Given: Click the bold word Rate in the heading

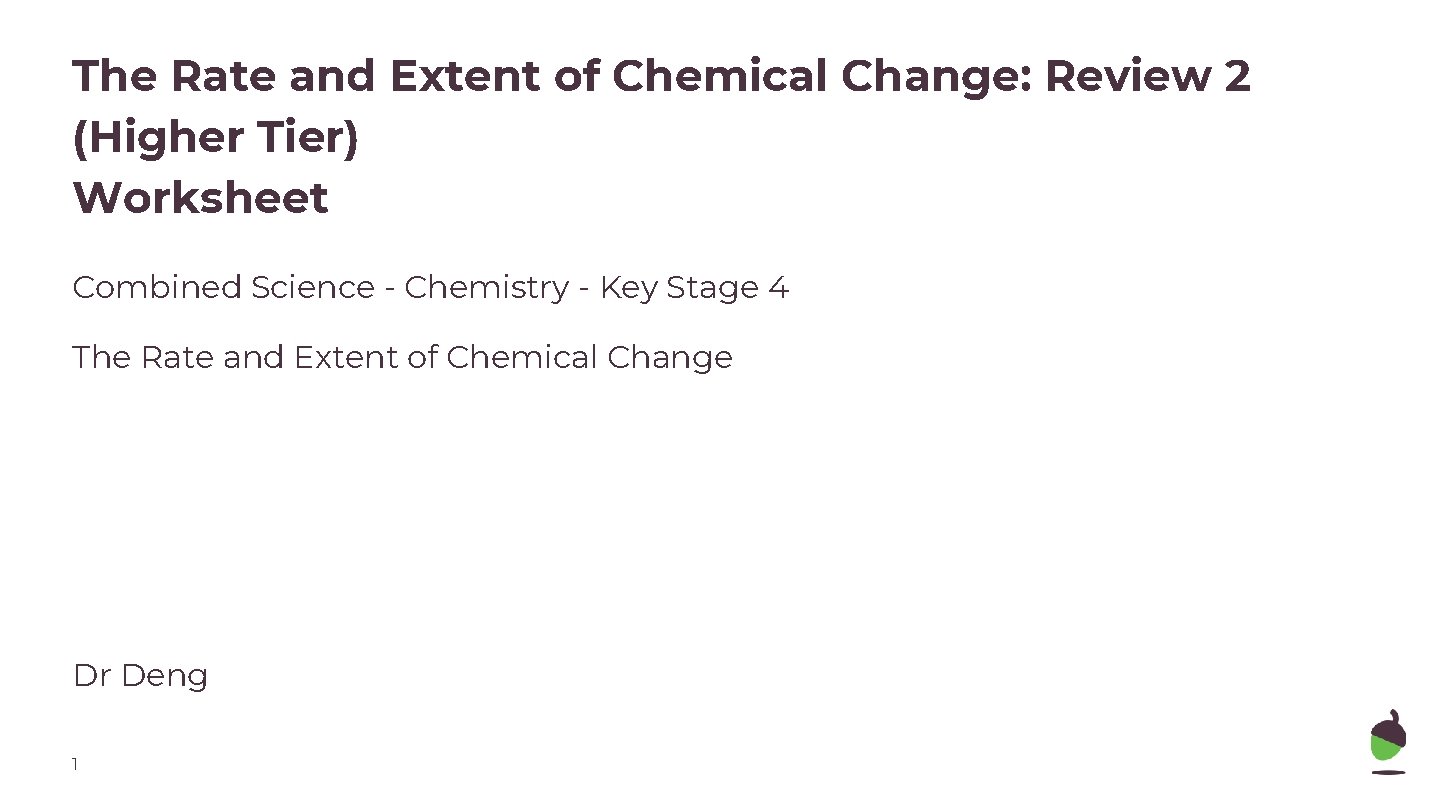Looking at the screenshot, I should pos(209,77).
